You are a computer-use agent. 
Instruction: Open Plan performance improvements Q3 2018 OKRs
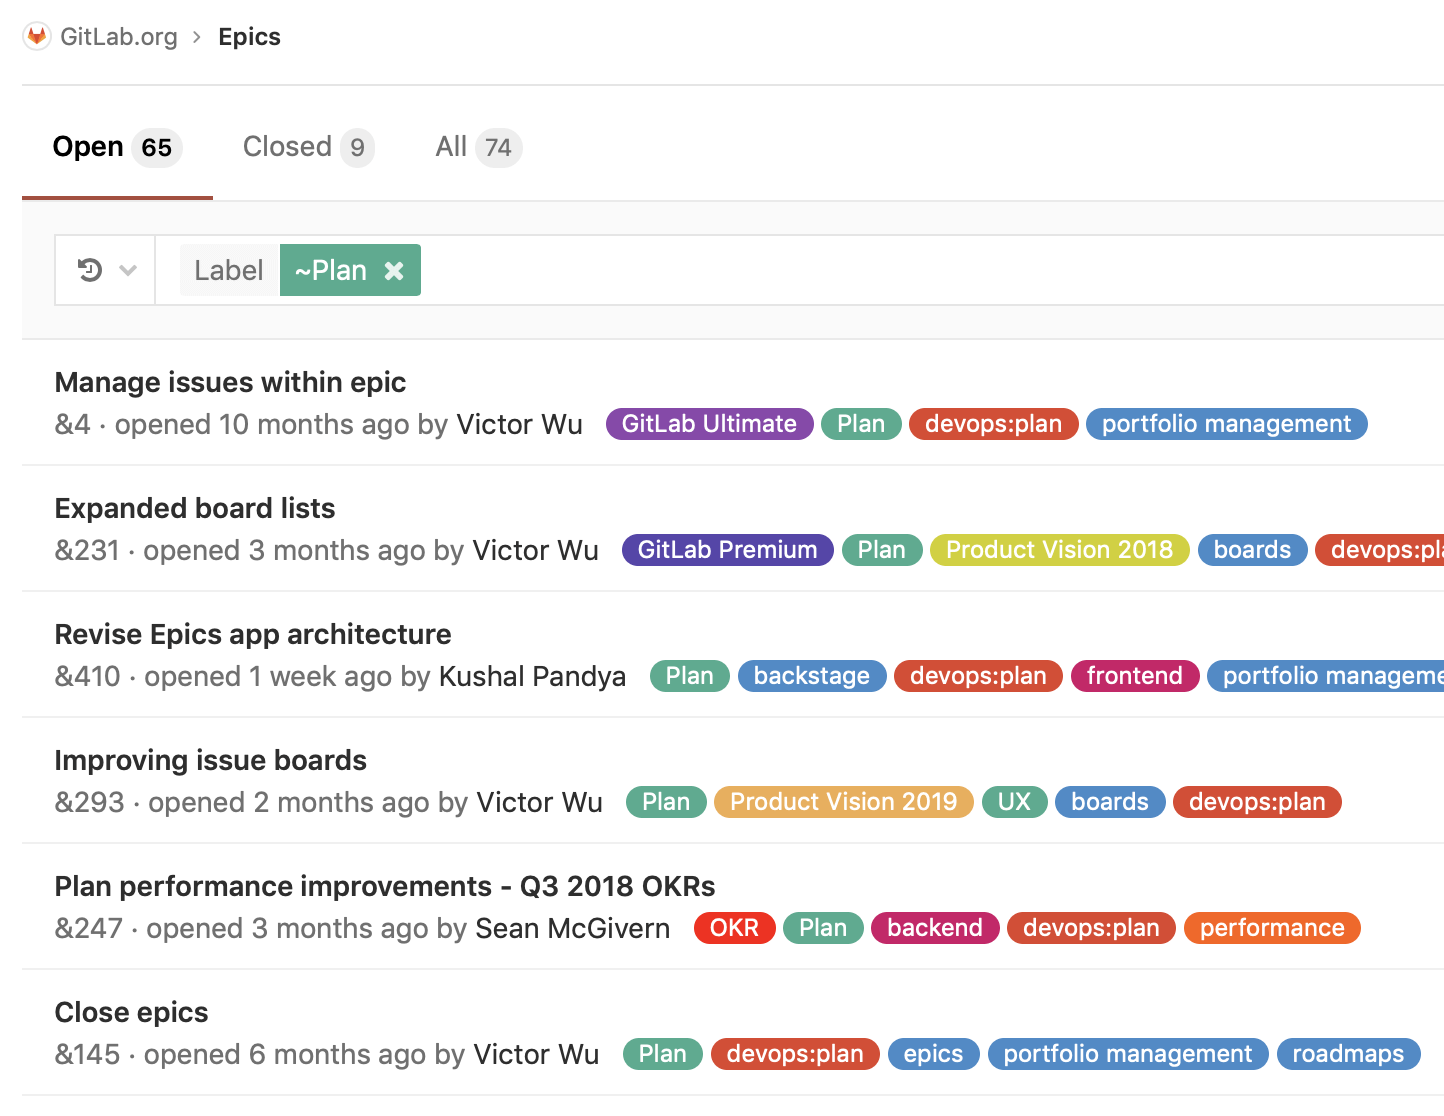click(x=385, y=886)
